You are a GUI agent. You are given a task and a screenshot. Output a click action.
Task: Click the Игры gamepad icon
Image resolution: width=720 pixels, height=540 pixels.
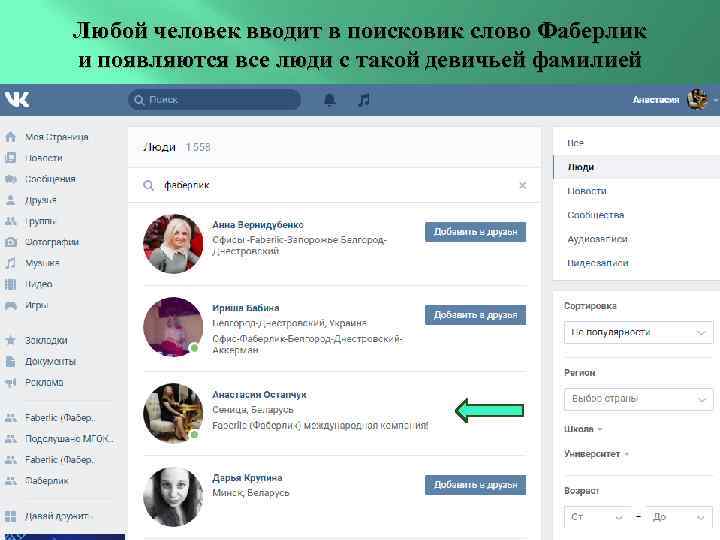click(x=10, y=305)
